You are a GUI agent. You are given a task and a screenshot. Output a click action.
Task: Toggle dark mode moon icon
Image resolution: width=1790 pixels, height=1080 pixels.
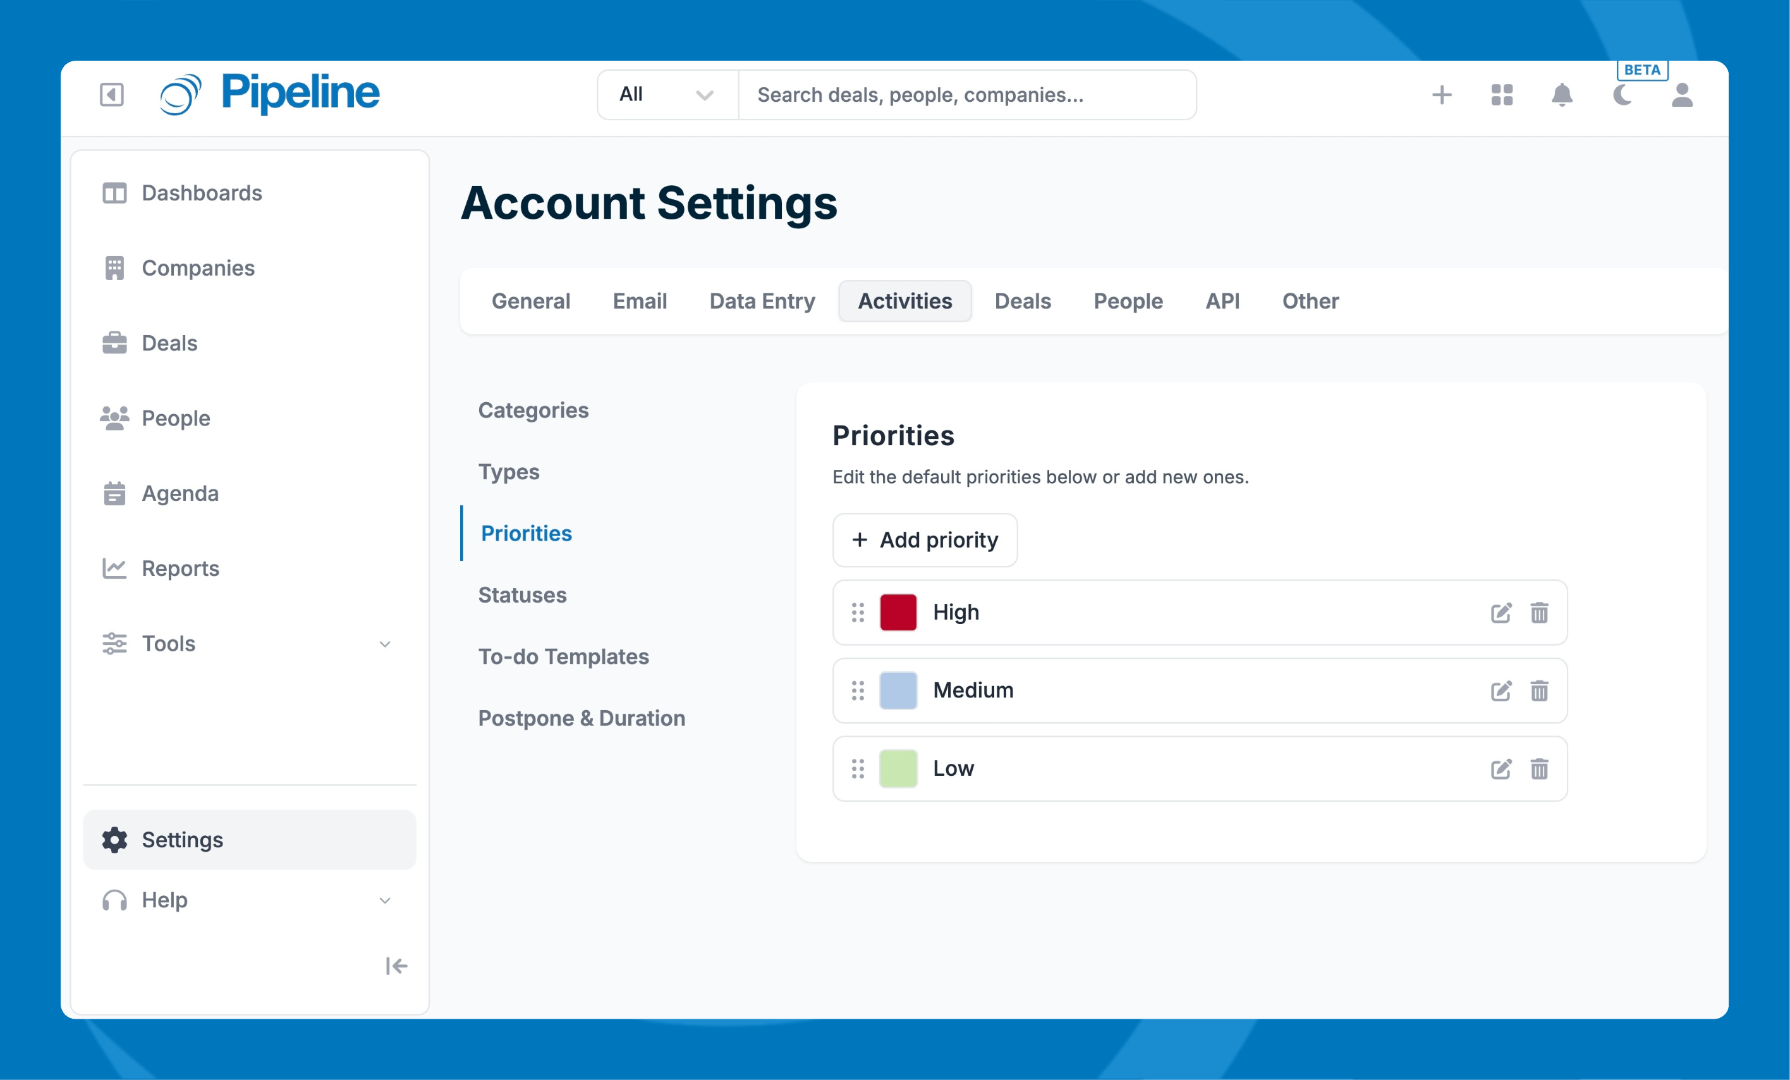1622,95
